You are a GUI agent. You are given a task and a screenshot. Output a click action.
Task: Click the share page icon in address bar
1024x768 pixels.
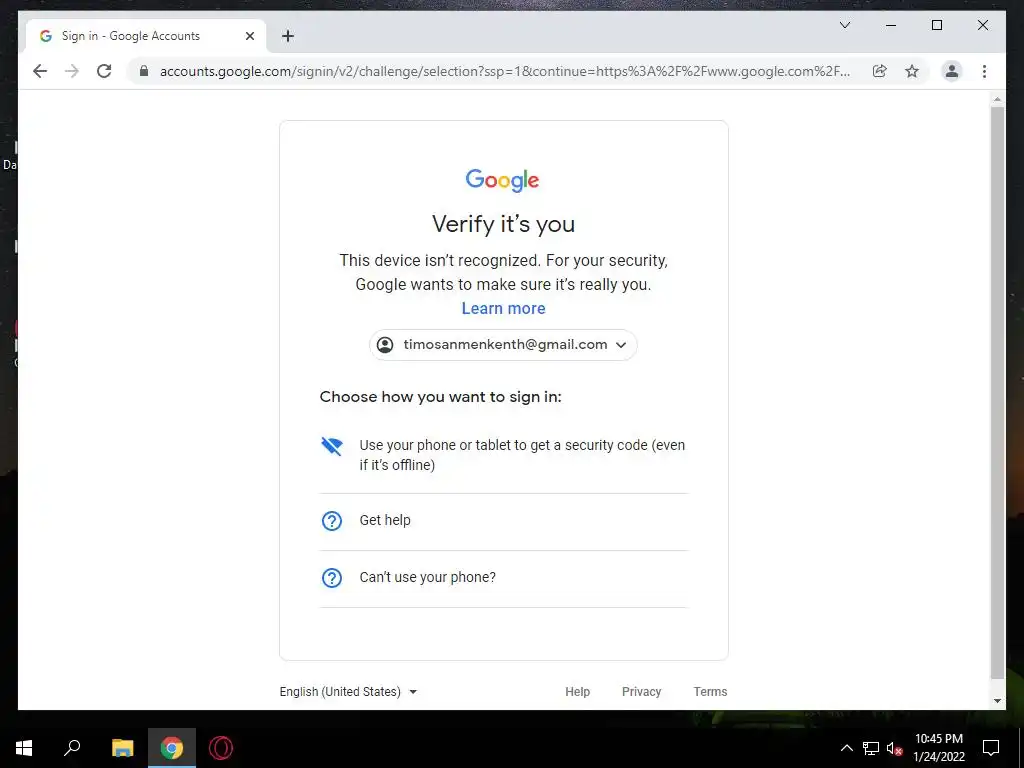coord(880,71)
